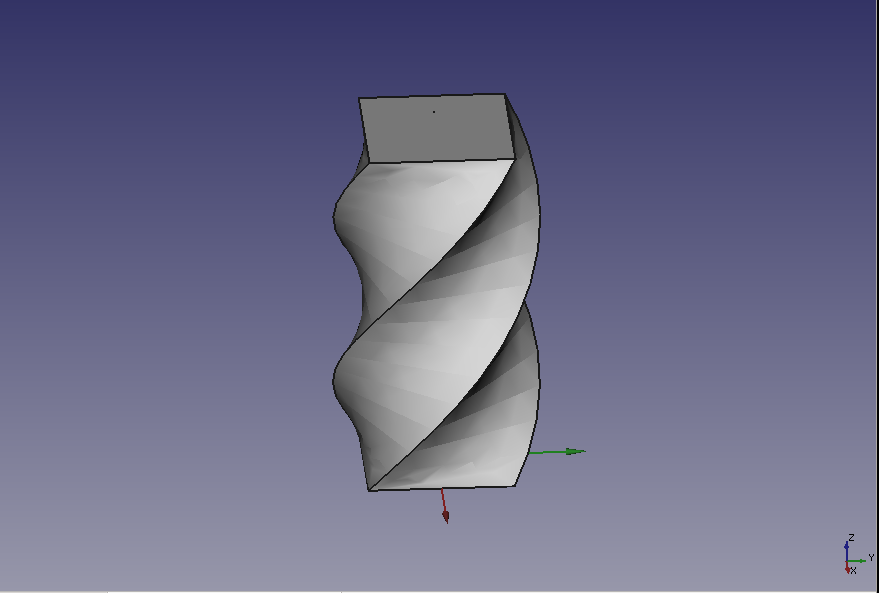Click the Z label on corner axis indicator

(851, 538)
